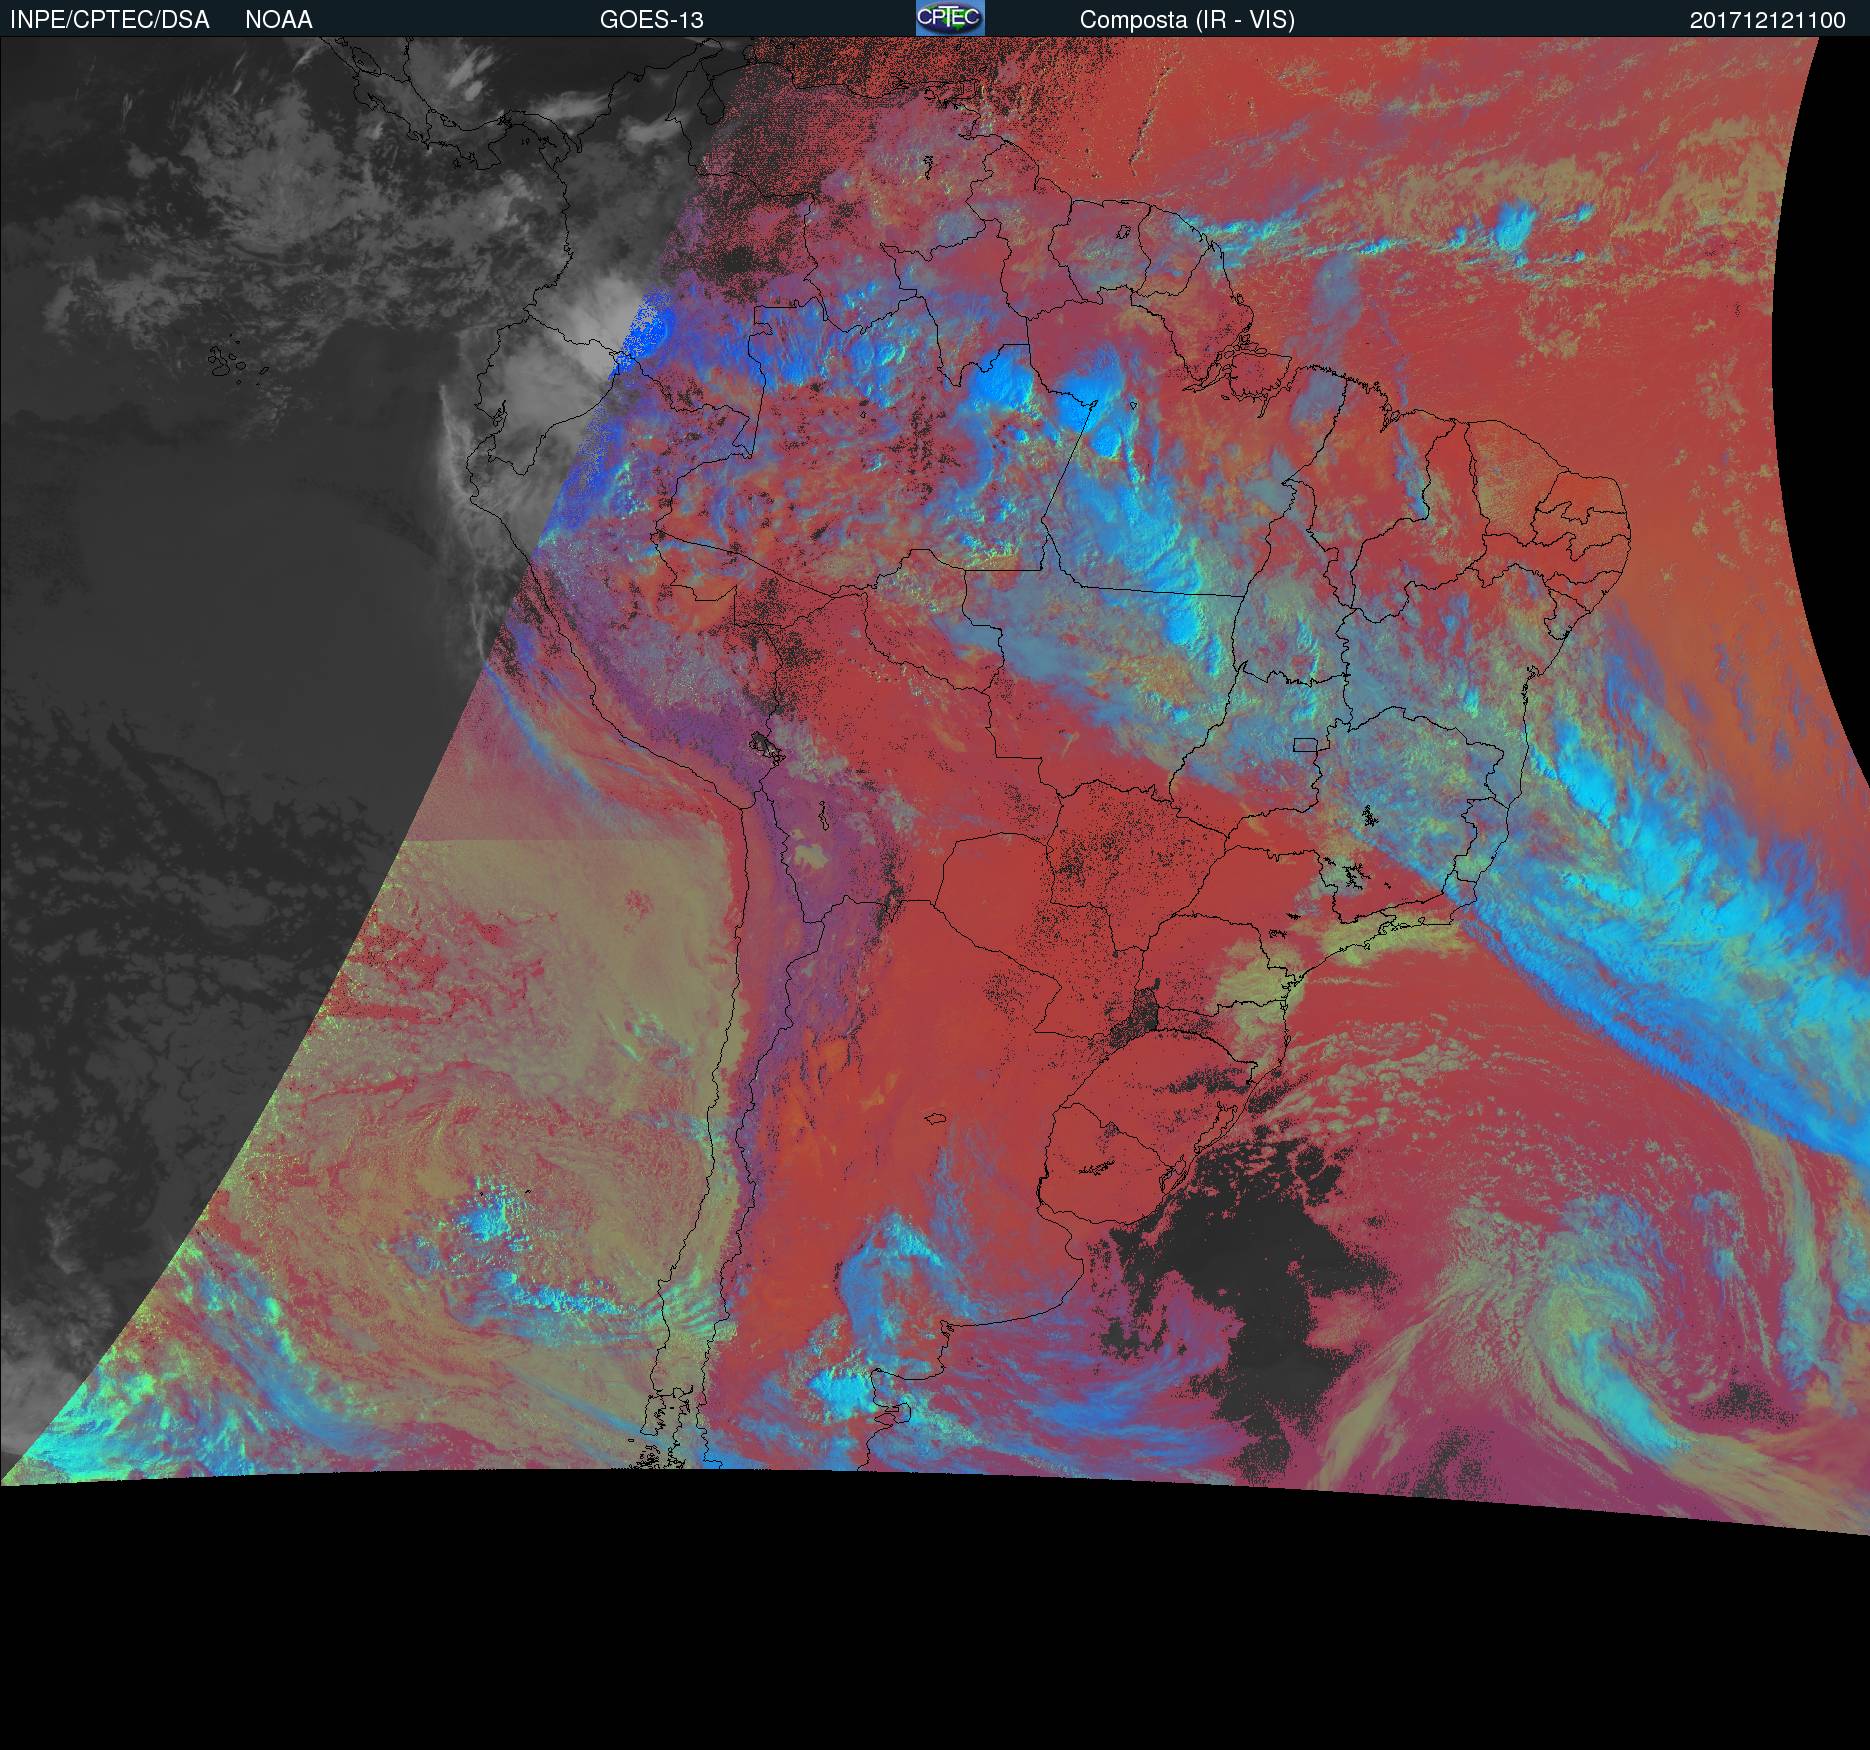The height and width of the screenshot is (1750, 1870).
Task: Click the INPE/CPTEC/DSA header label
Action: [110, 20]
